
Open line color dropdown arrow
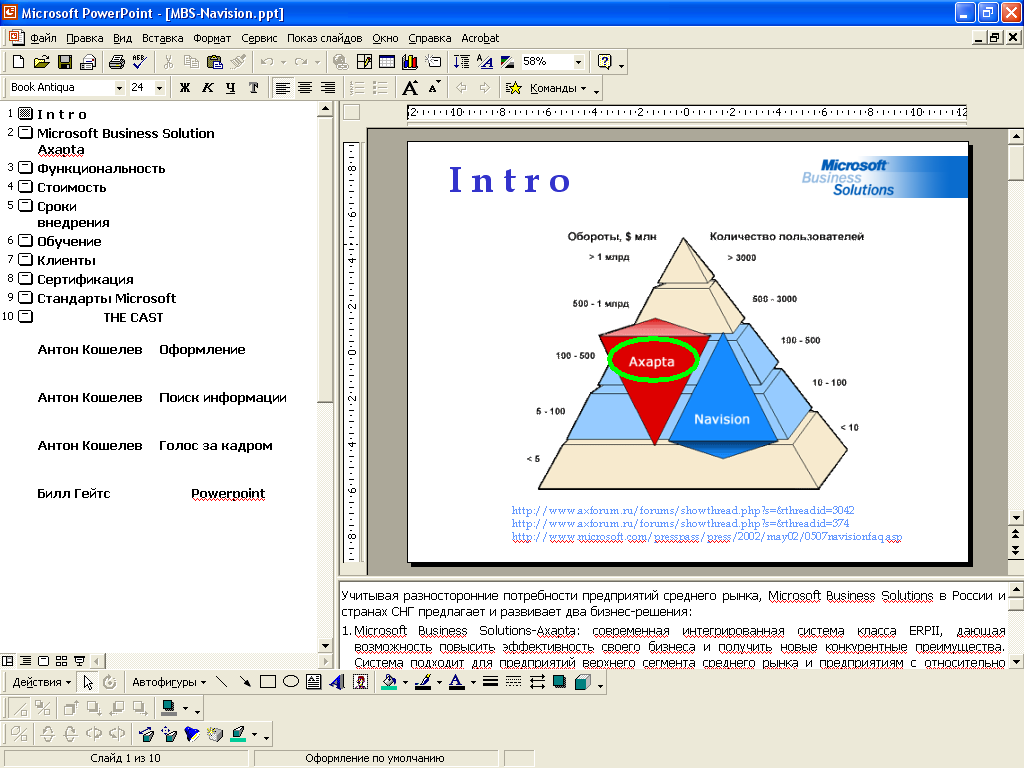439,682
